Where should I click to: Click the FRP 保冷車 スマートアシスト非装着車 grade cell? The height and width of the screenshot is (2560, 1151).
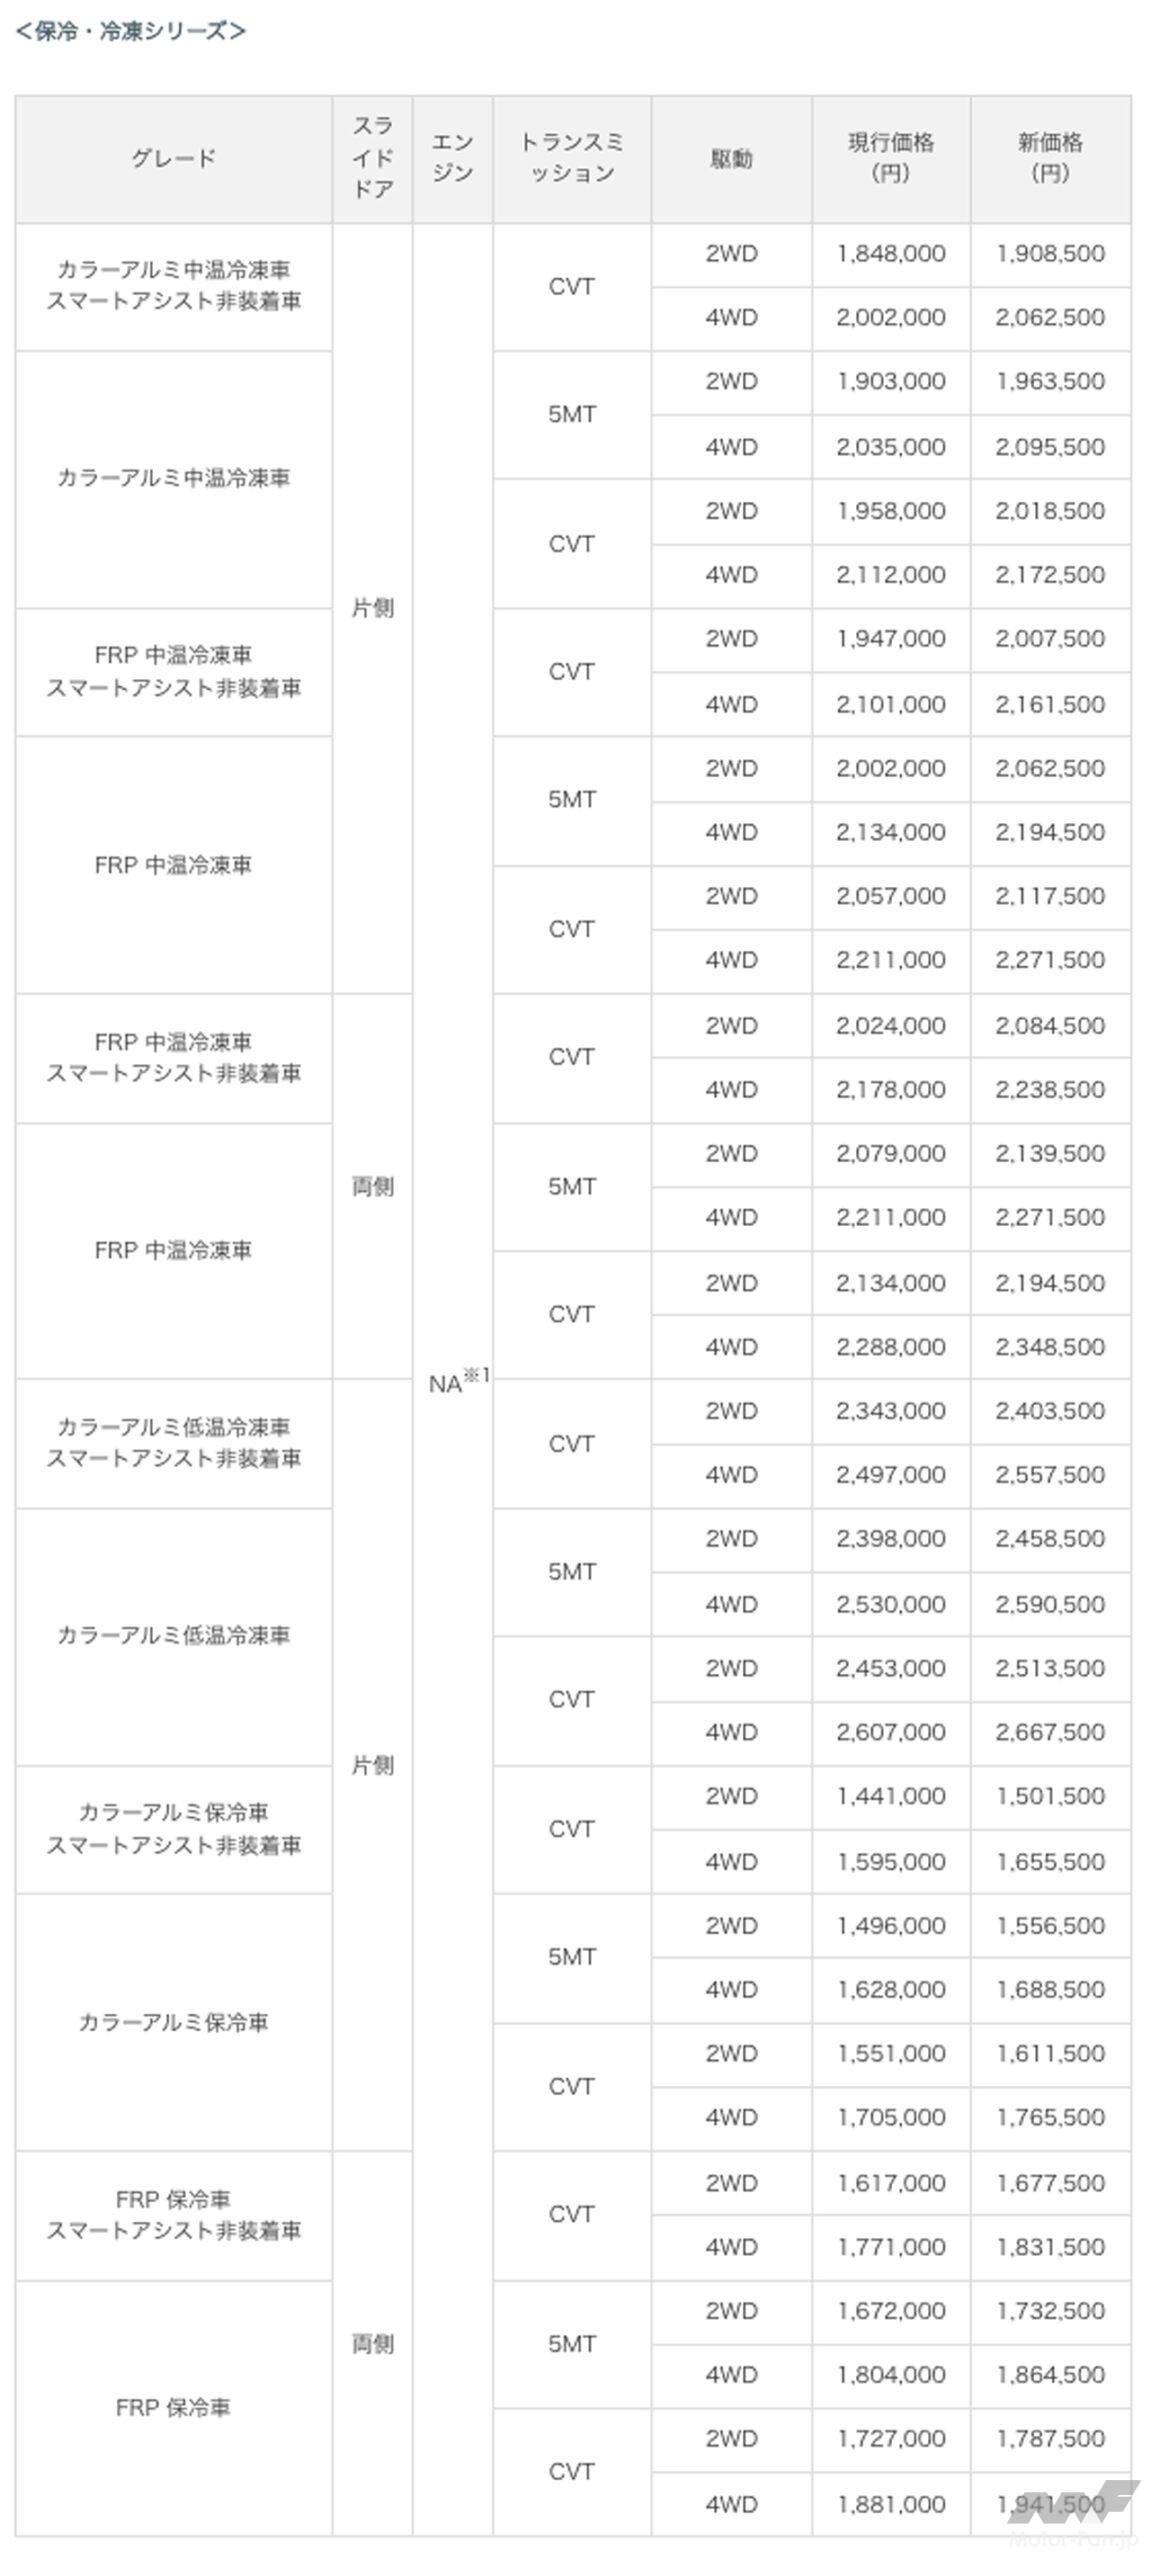click(173, 2214)
